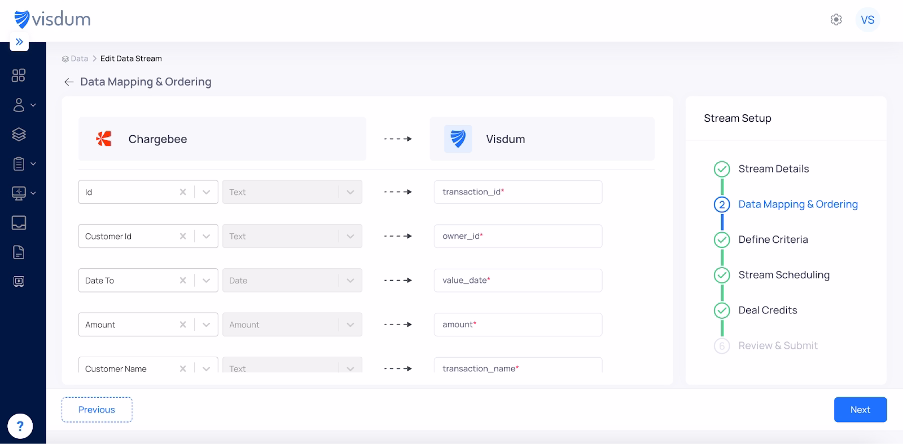Click the Chargebee source label
904x444 pixels.
pos(157,139)
